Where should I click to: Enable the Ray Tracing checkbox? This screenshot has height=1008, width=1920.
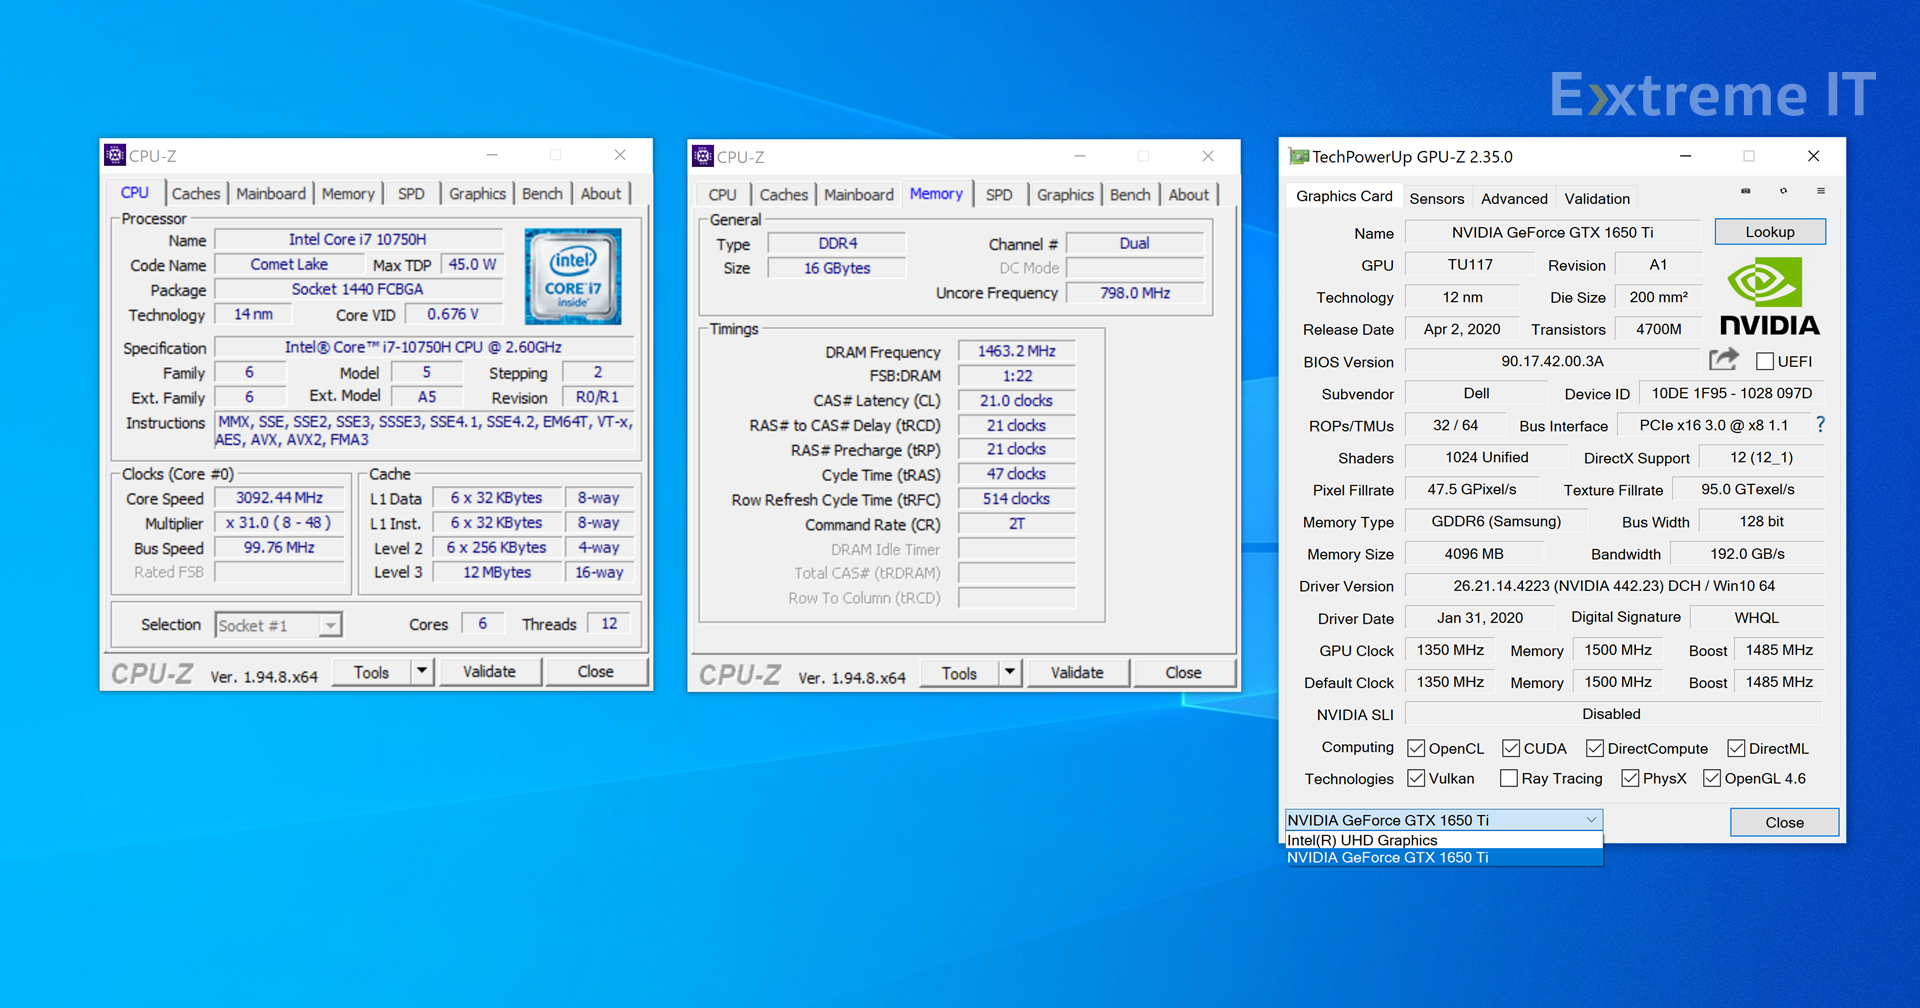click(1509, 778)
